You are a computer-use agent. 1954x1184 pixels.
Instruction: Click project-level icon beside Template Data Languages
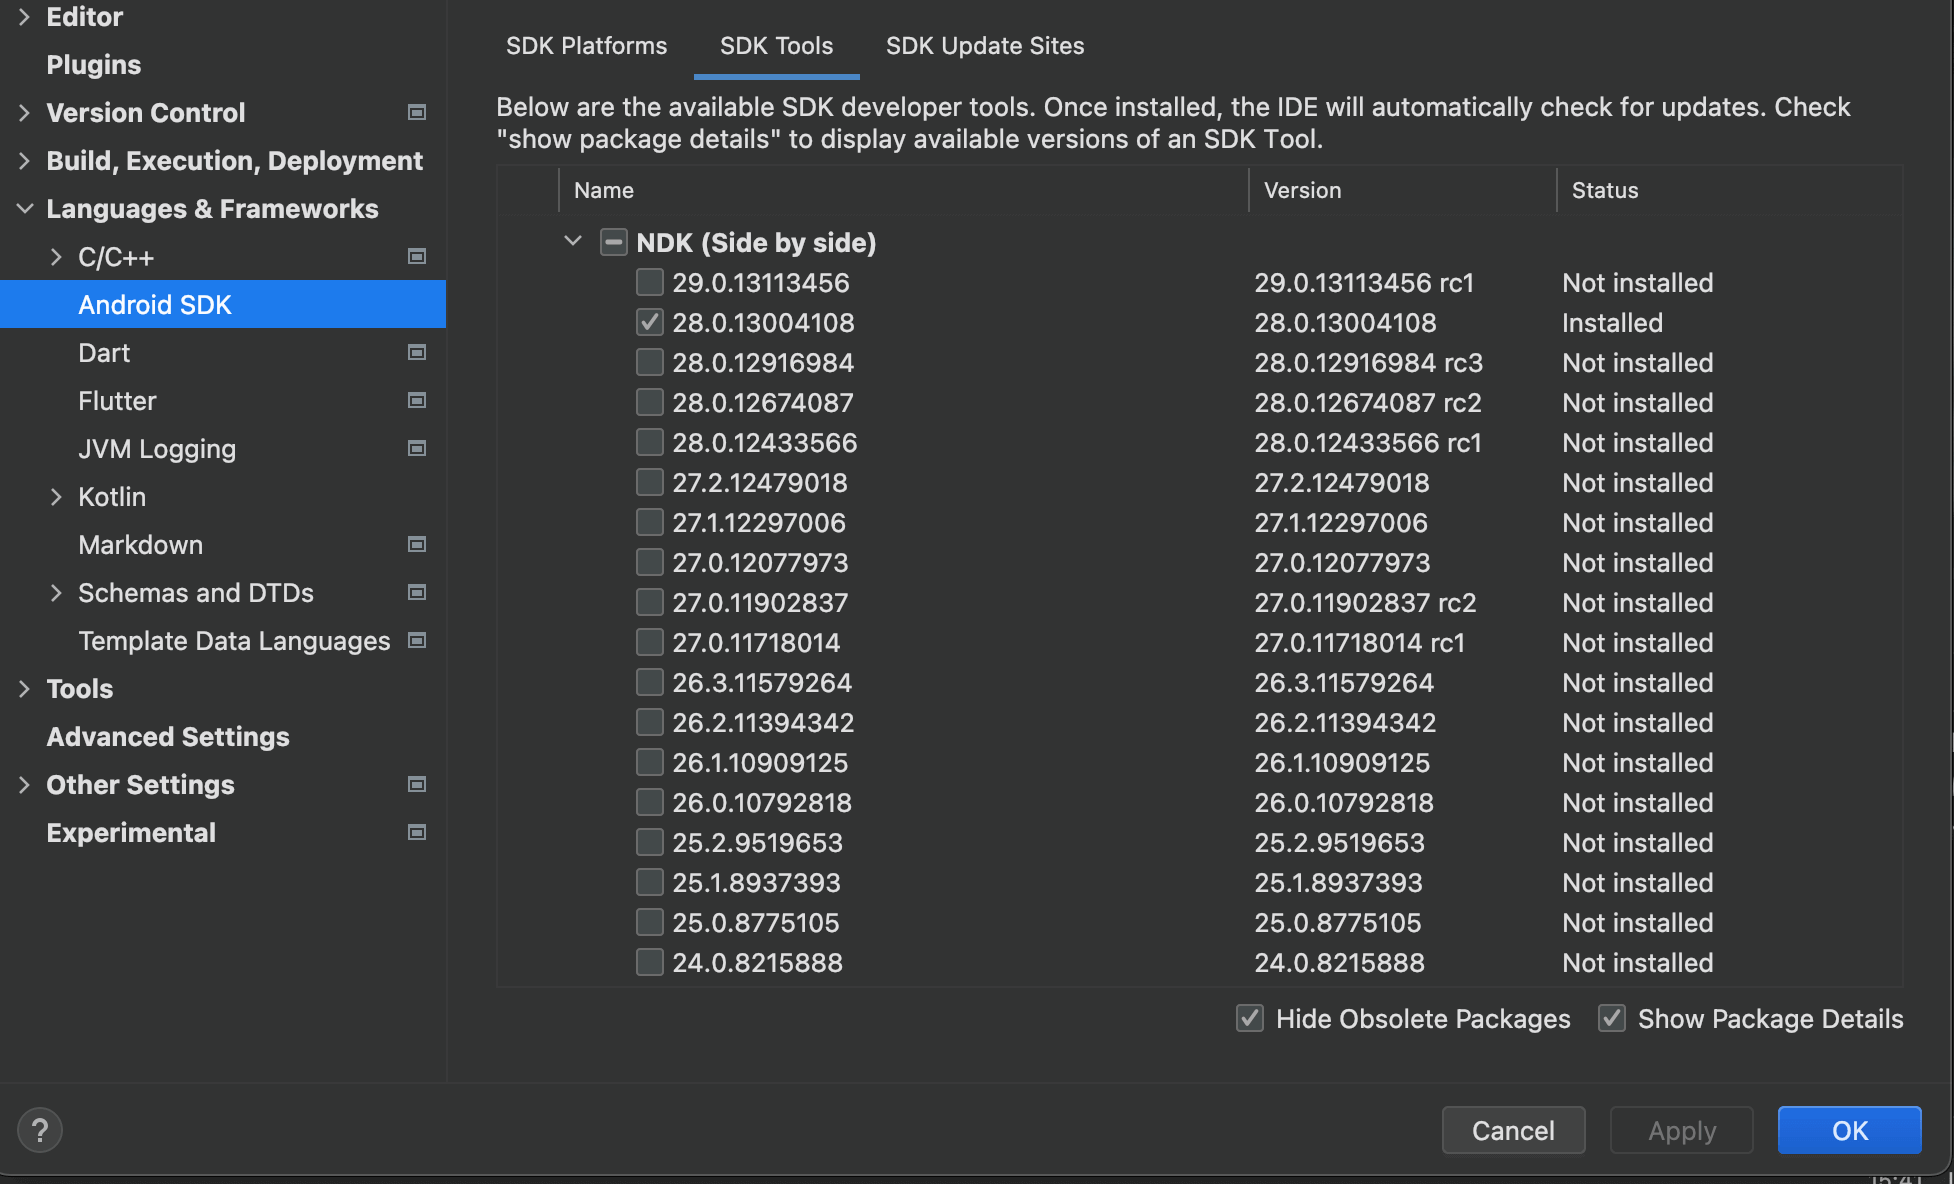pyautogui.click(x=417, y=641)
